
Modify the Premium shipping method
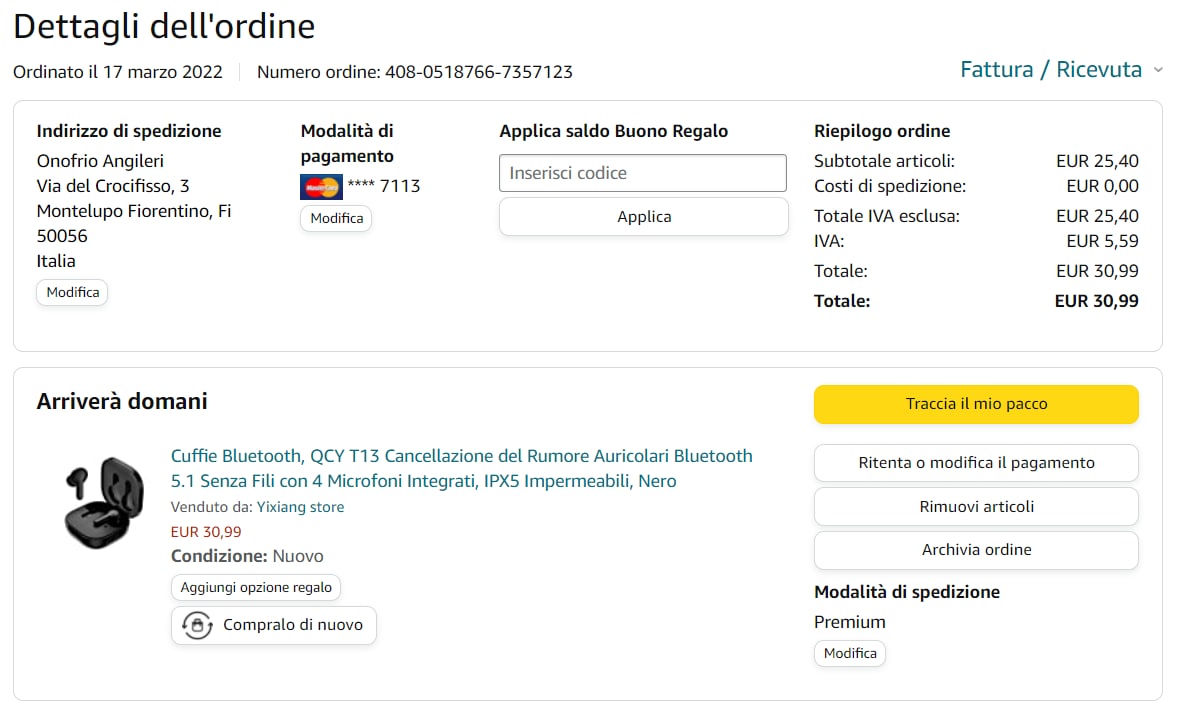[x=850, y=654]
